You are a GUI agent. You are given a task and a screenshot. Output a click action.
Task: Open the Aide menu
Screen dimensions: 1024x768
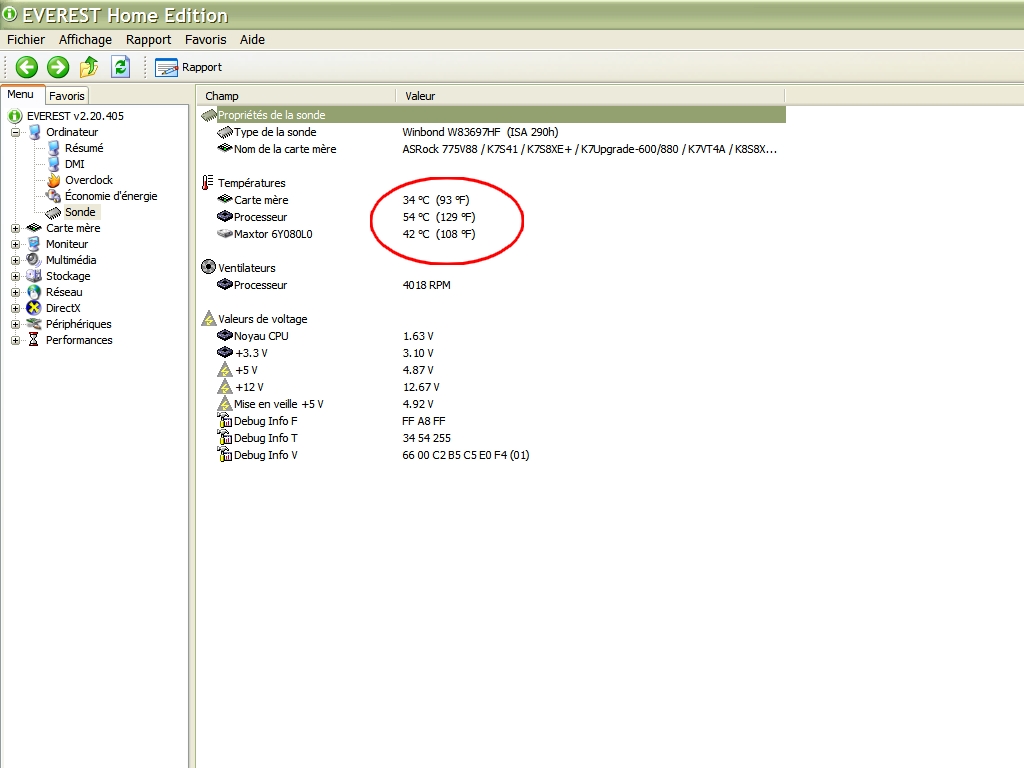252,40
